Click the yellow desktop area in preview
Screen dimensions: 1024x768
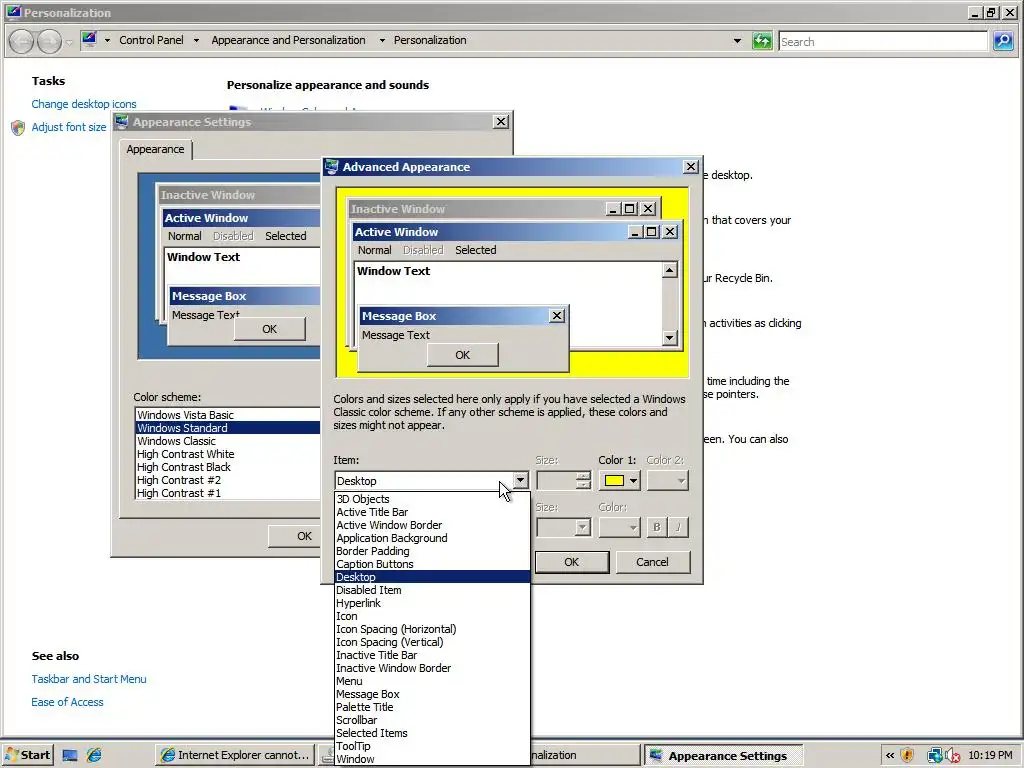(627, 366)
